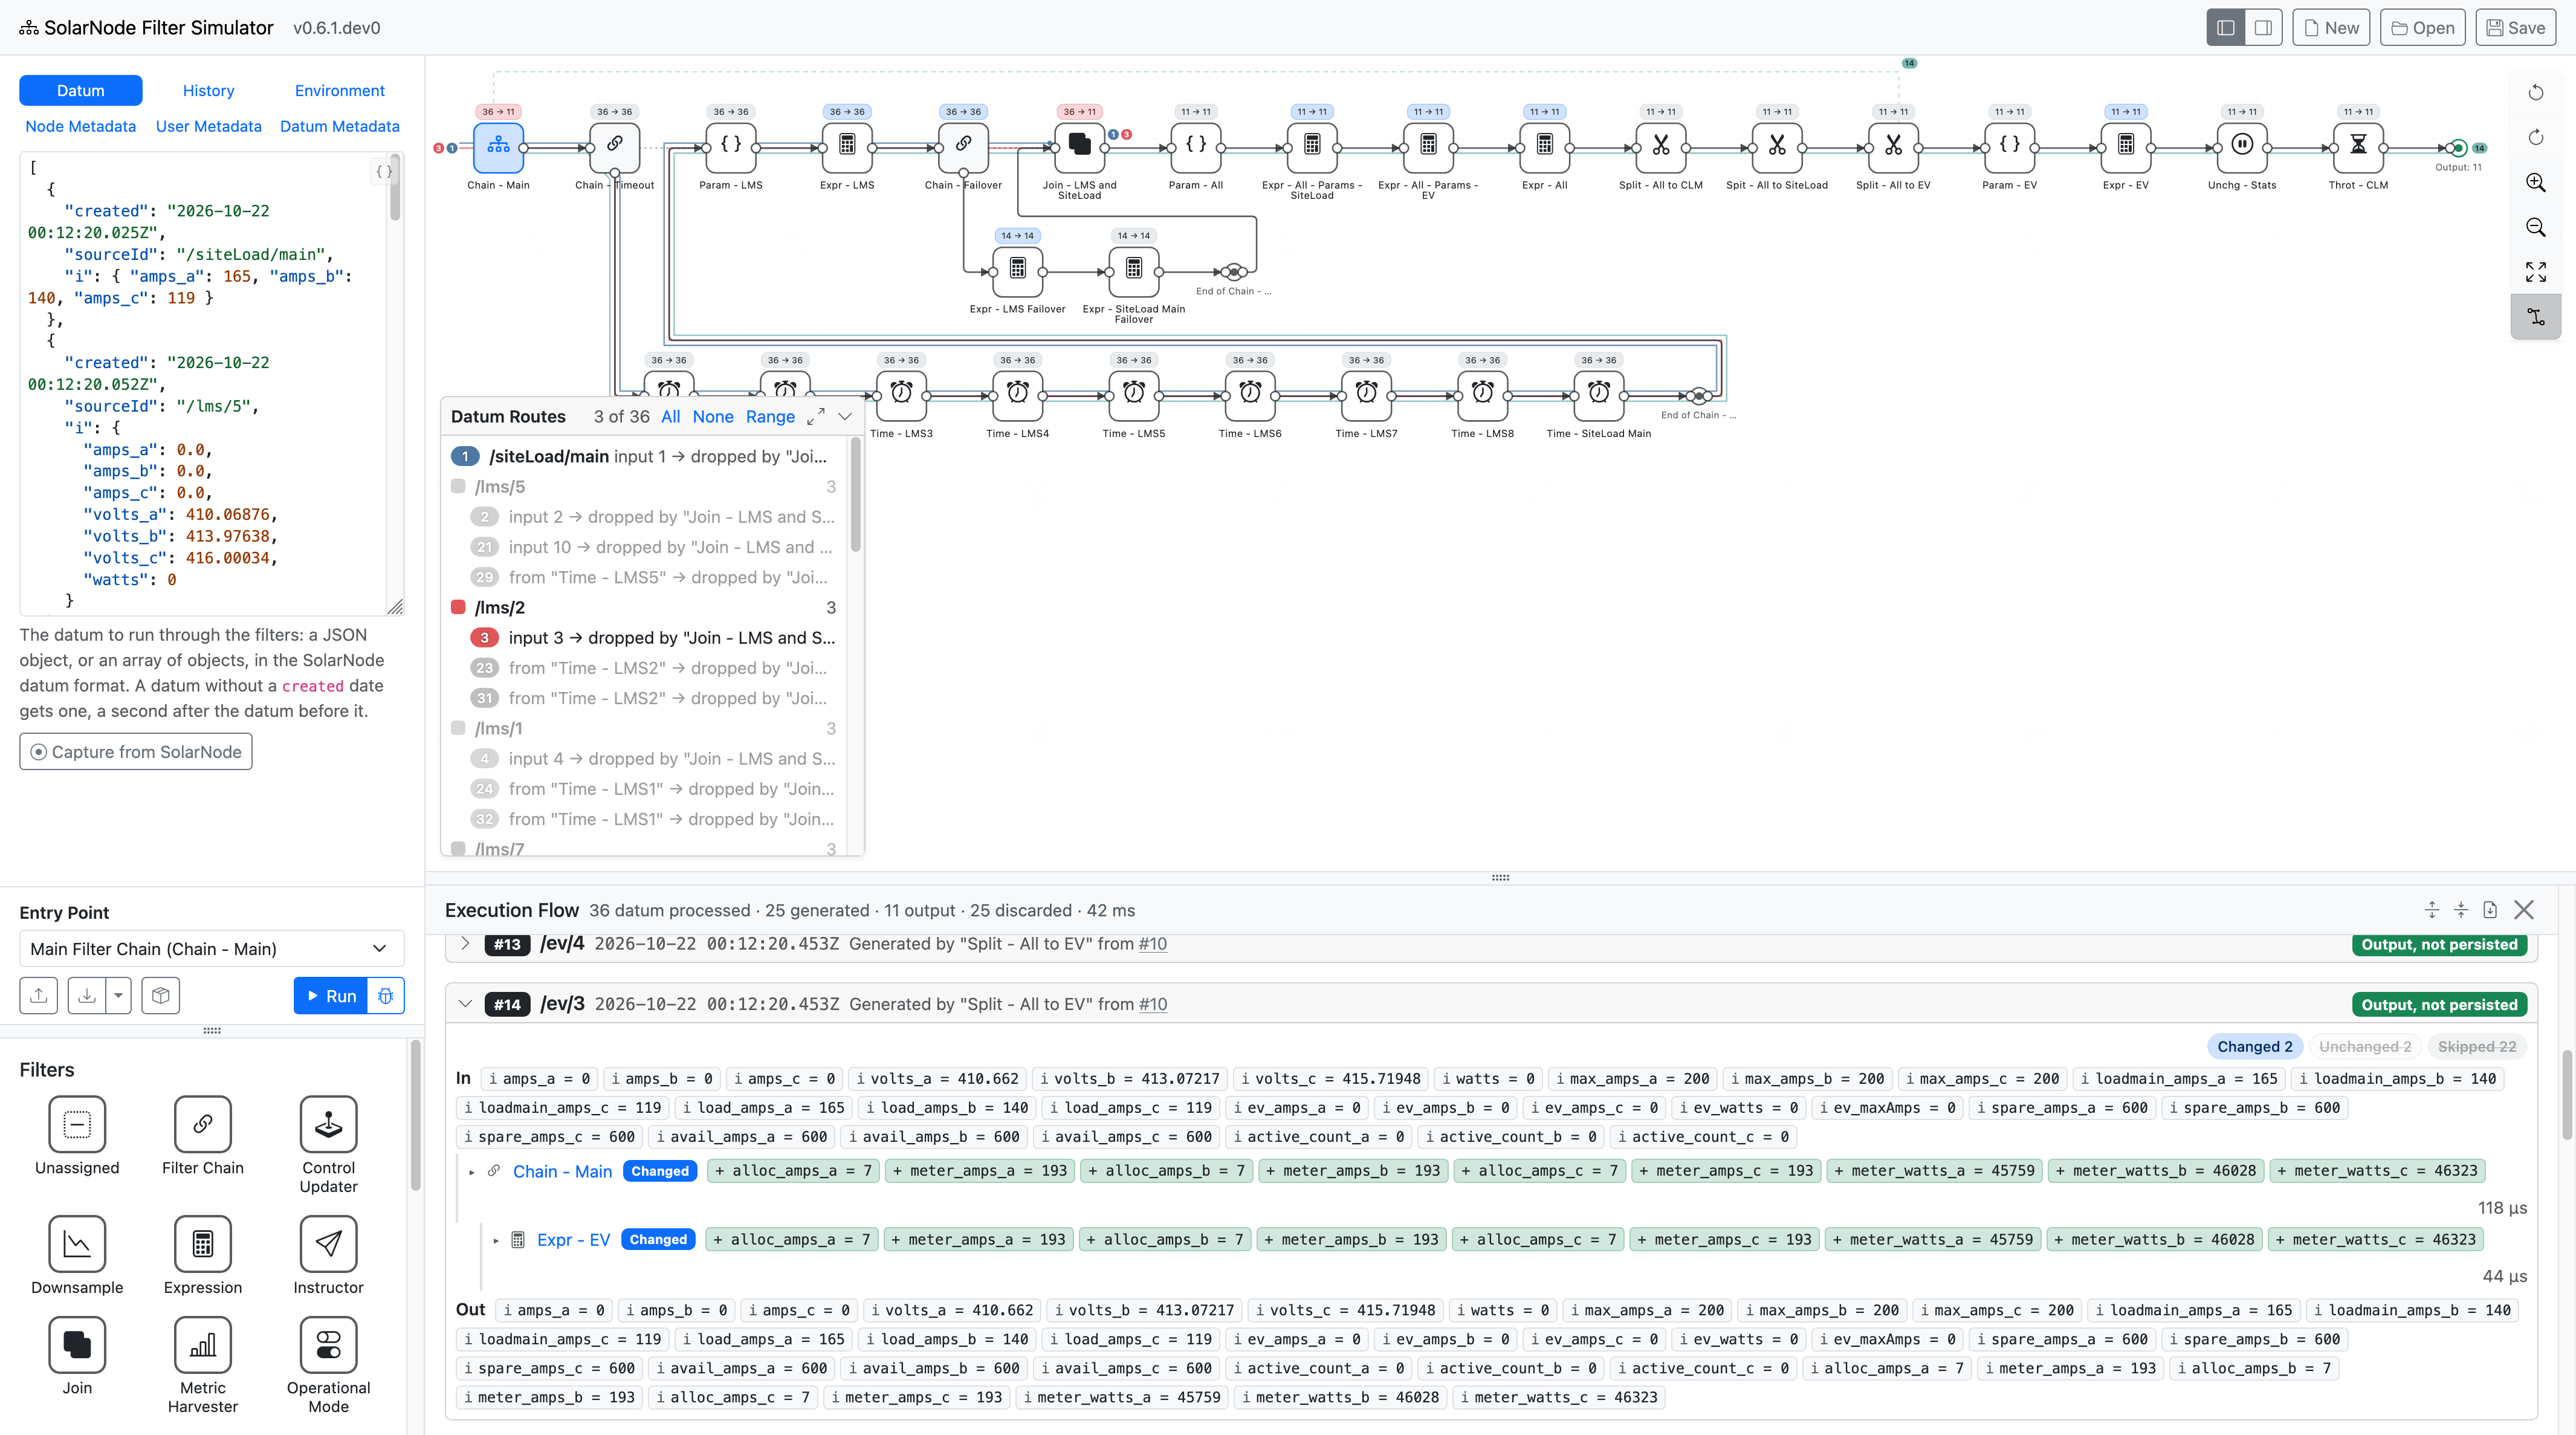Expand the #13 /ev/4 execution row
This screenshot has width=2576, height=1435.
(465, 943)
